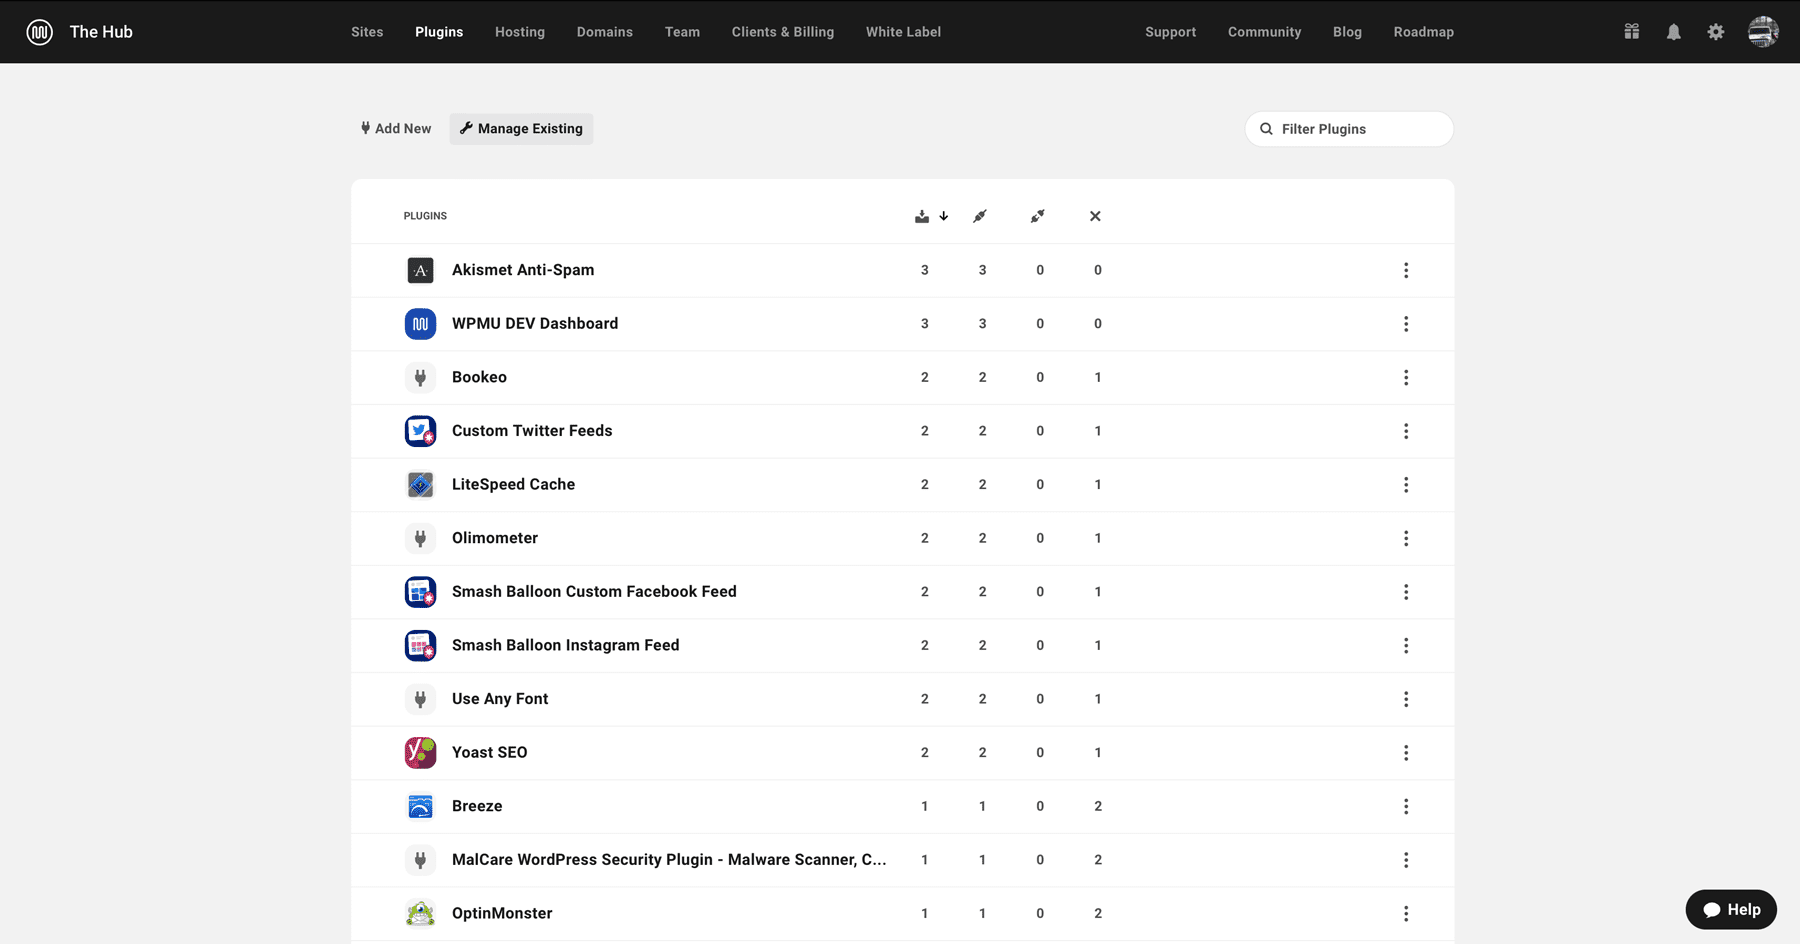Click the gift rewards icon
Viewport: 1800px width, 944px height.
1631,31
